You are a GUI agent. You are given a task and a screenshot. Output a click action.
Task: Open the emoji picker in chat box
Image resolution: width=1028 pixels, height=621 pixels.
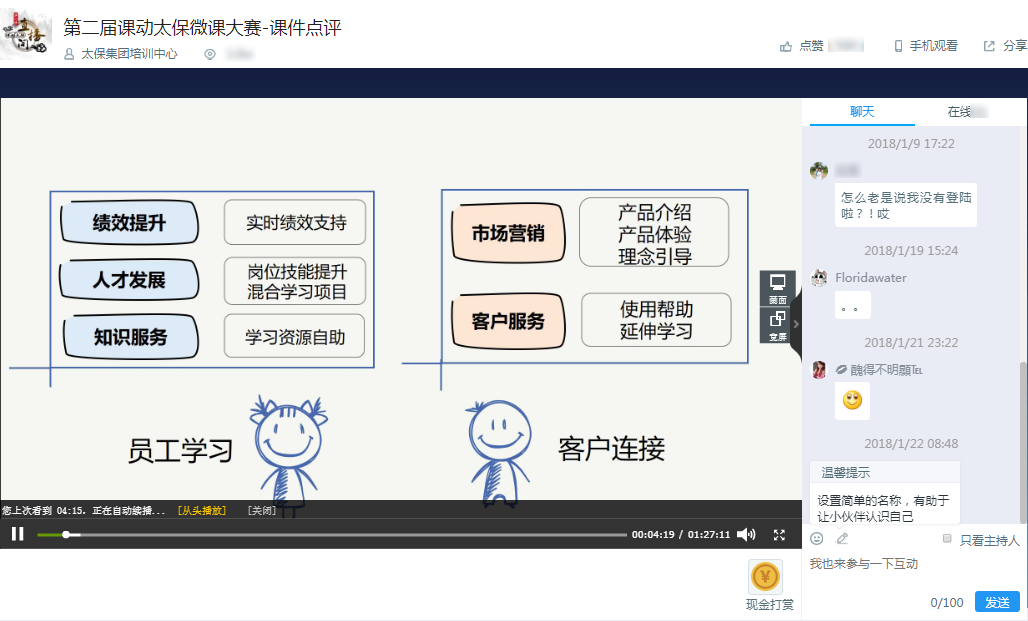click(x=817, y=538)
